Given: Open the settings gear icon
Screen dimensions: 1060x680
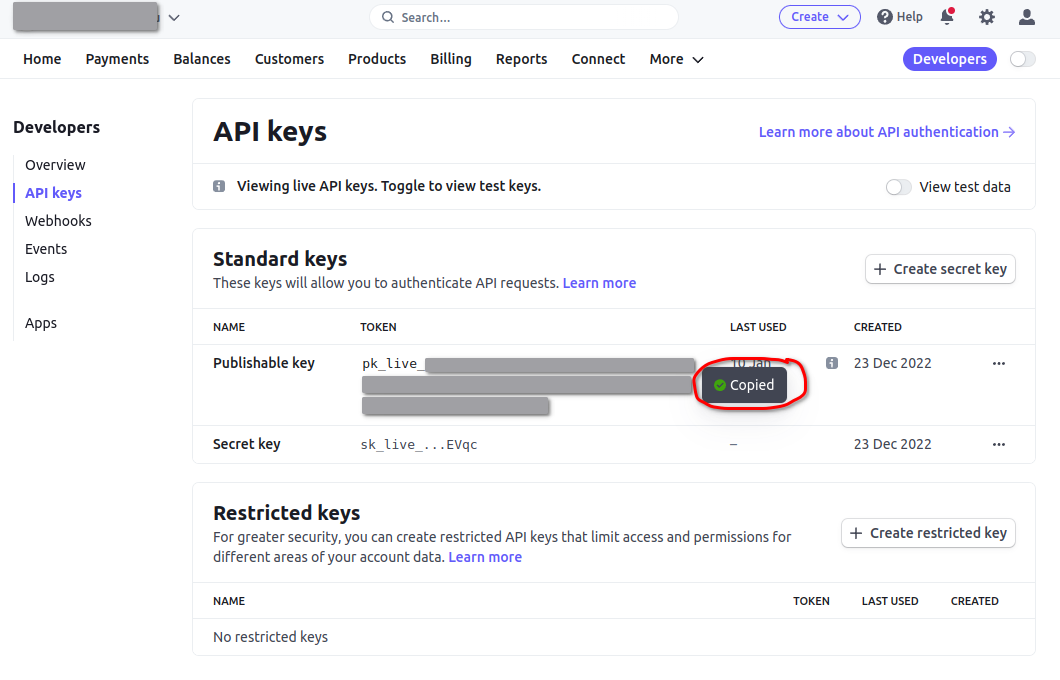Looking at the screenshot, I should pyautogui.click(x=987, y=17).
